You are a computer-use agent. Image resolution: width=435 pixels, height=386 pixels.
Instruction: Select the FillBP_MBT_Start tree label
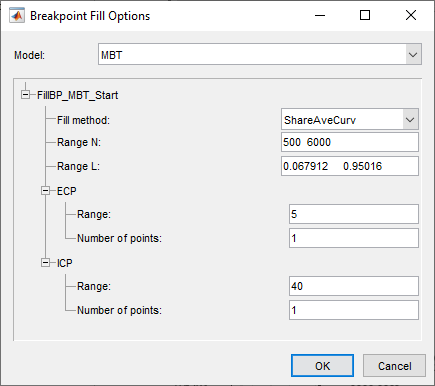click(x=77, y=95)
